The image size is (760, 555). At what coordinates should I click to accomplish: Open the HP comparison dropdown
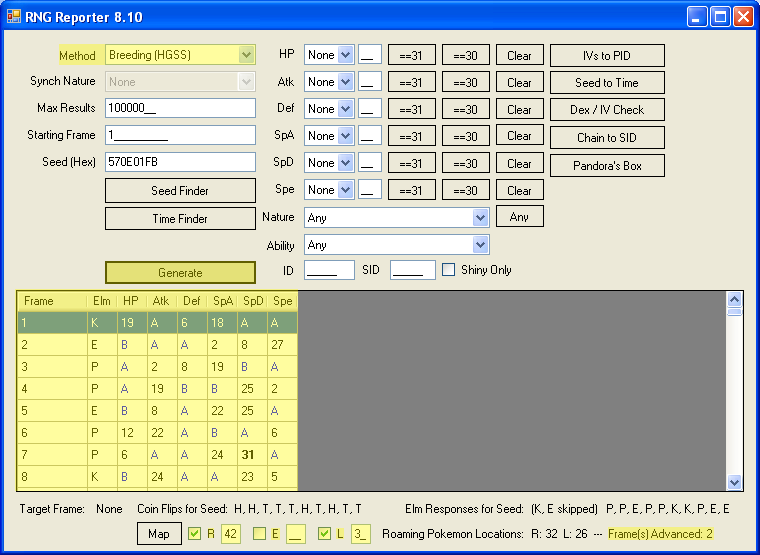(x=346, y=55)
